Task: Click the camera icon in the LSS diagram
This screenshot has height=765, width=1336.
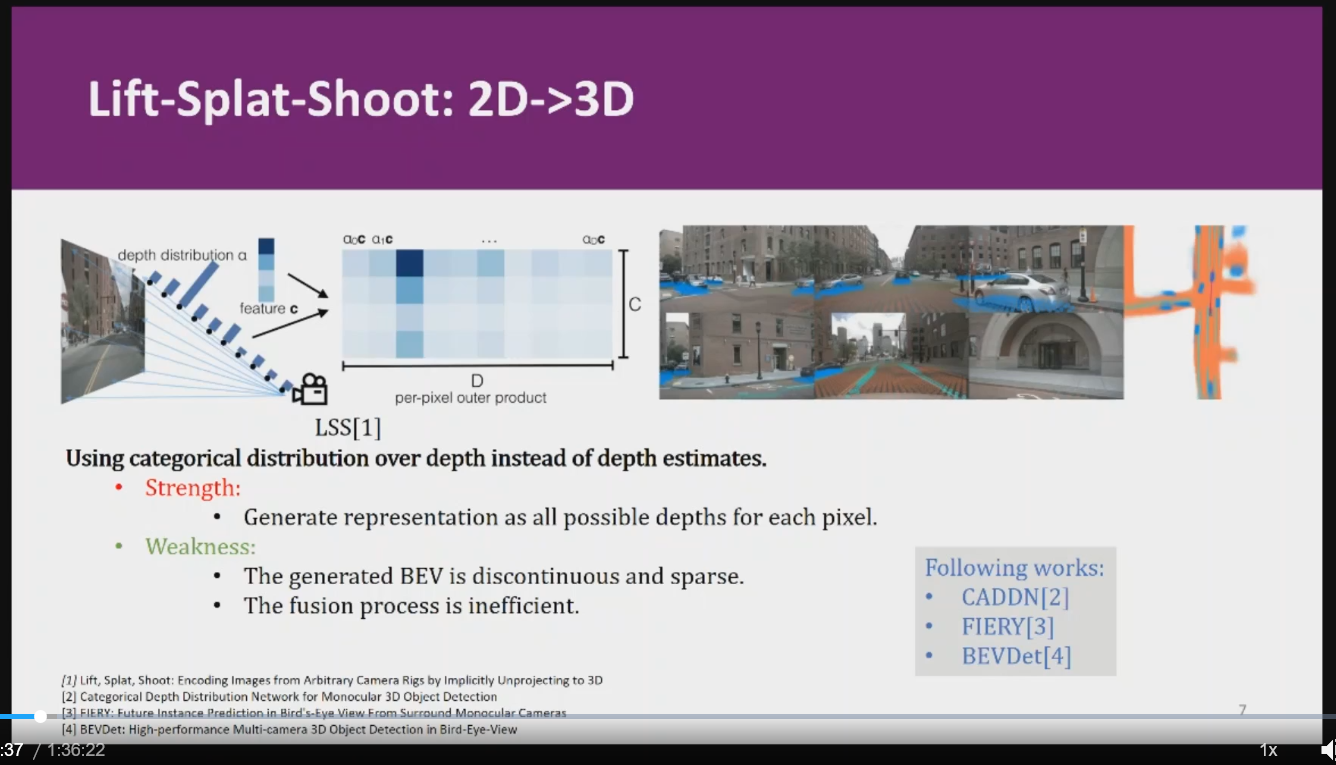Action: click(x=310, y=388)
